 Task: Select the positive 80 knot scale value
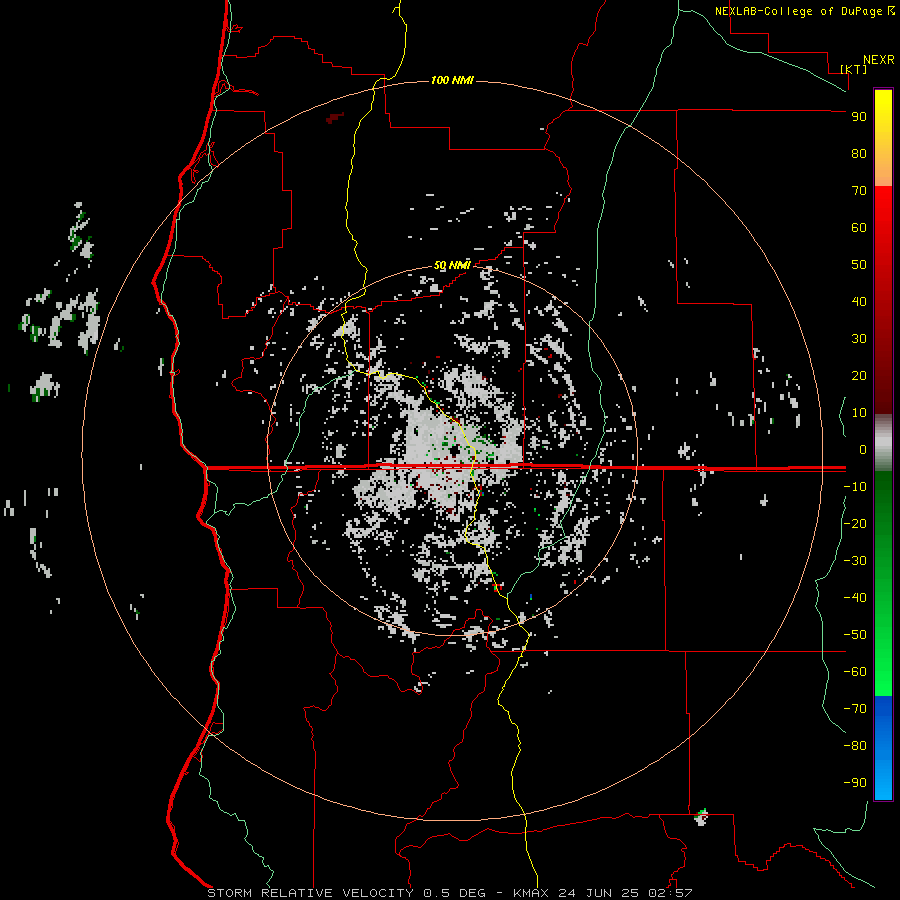coord(859,153)
